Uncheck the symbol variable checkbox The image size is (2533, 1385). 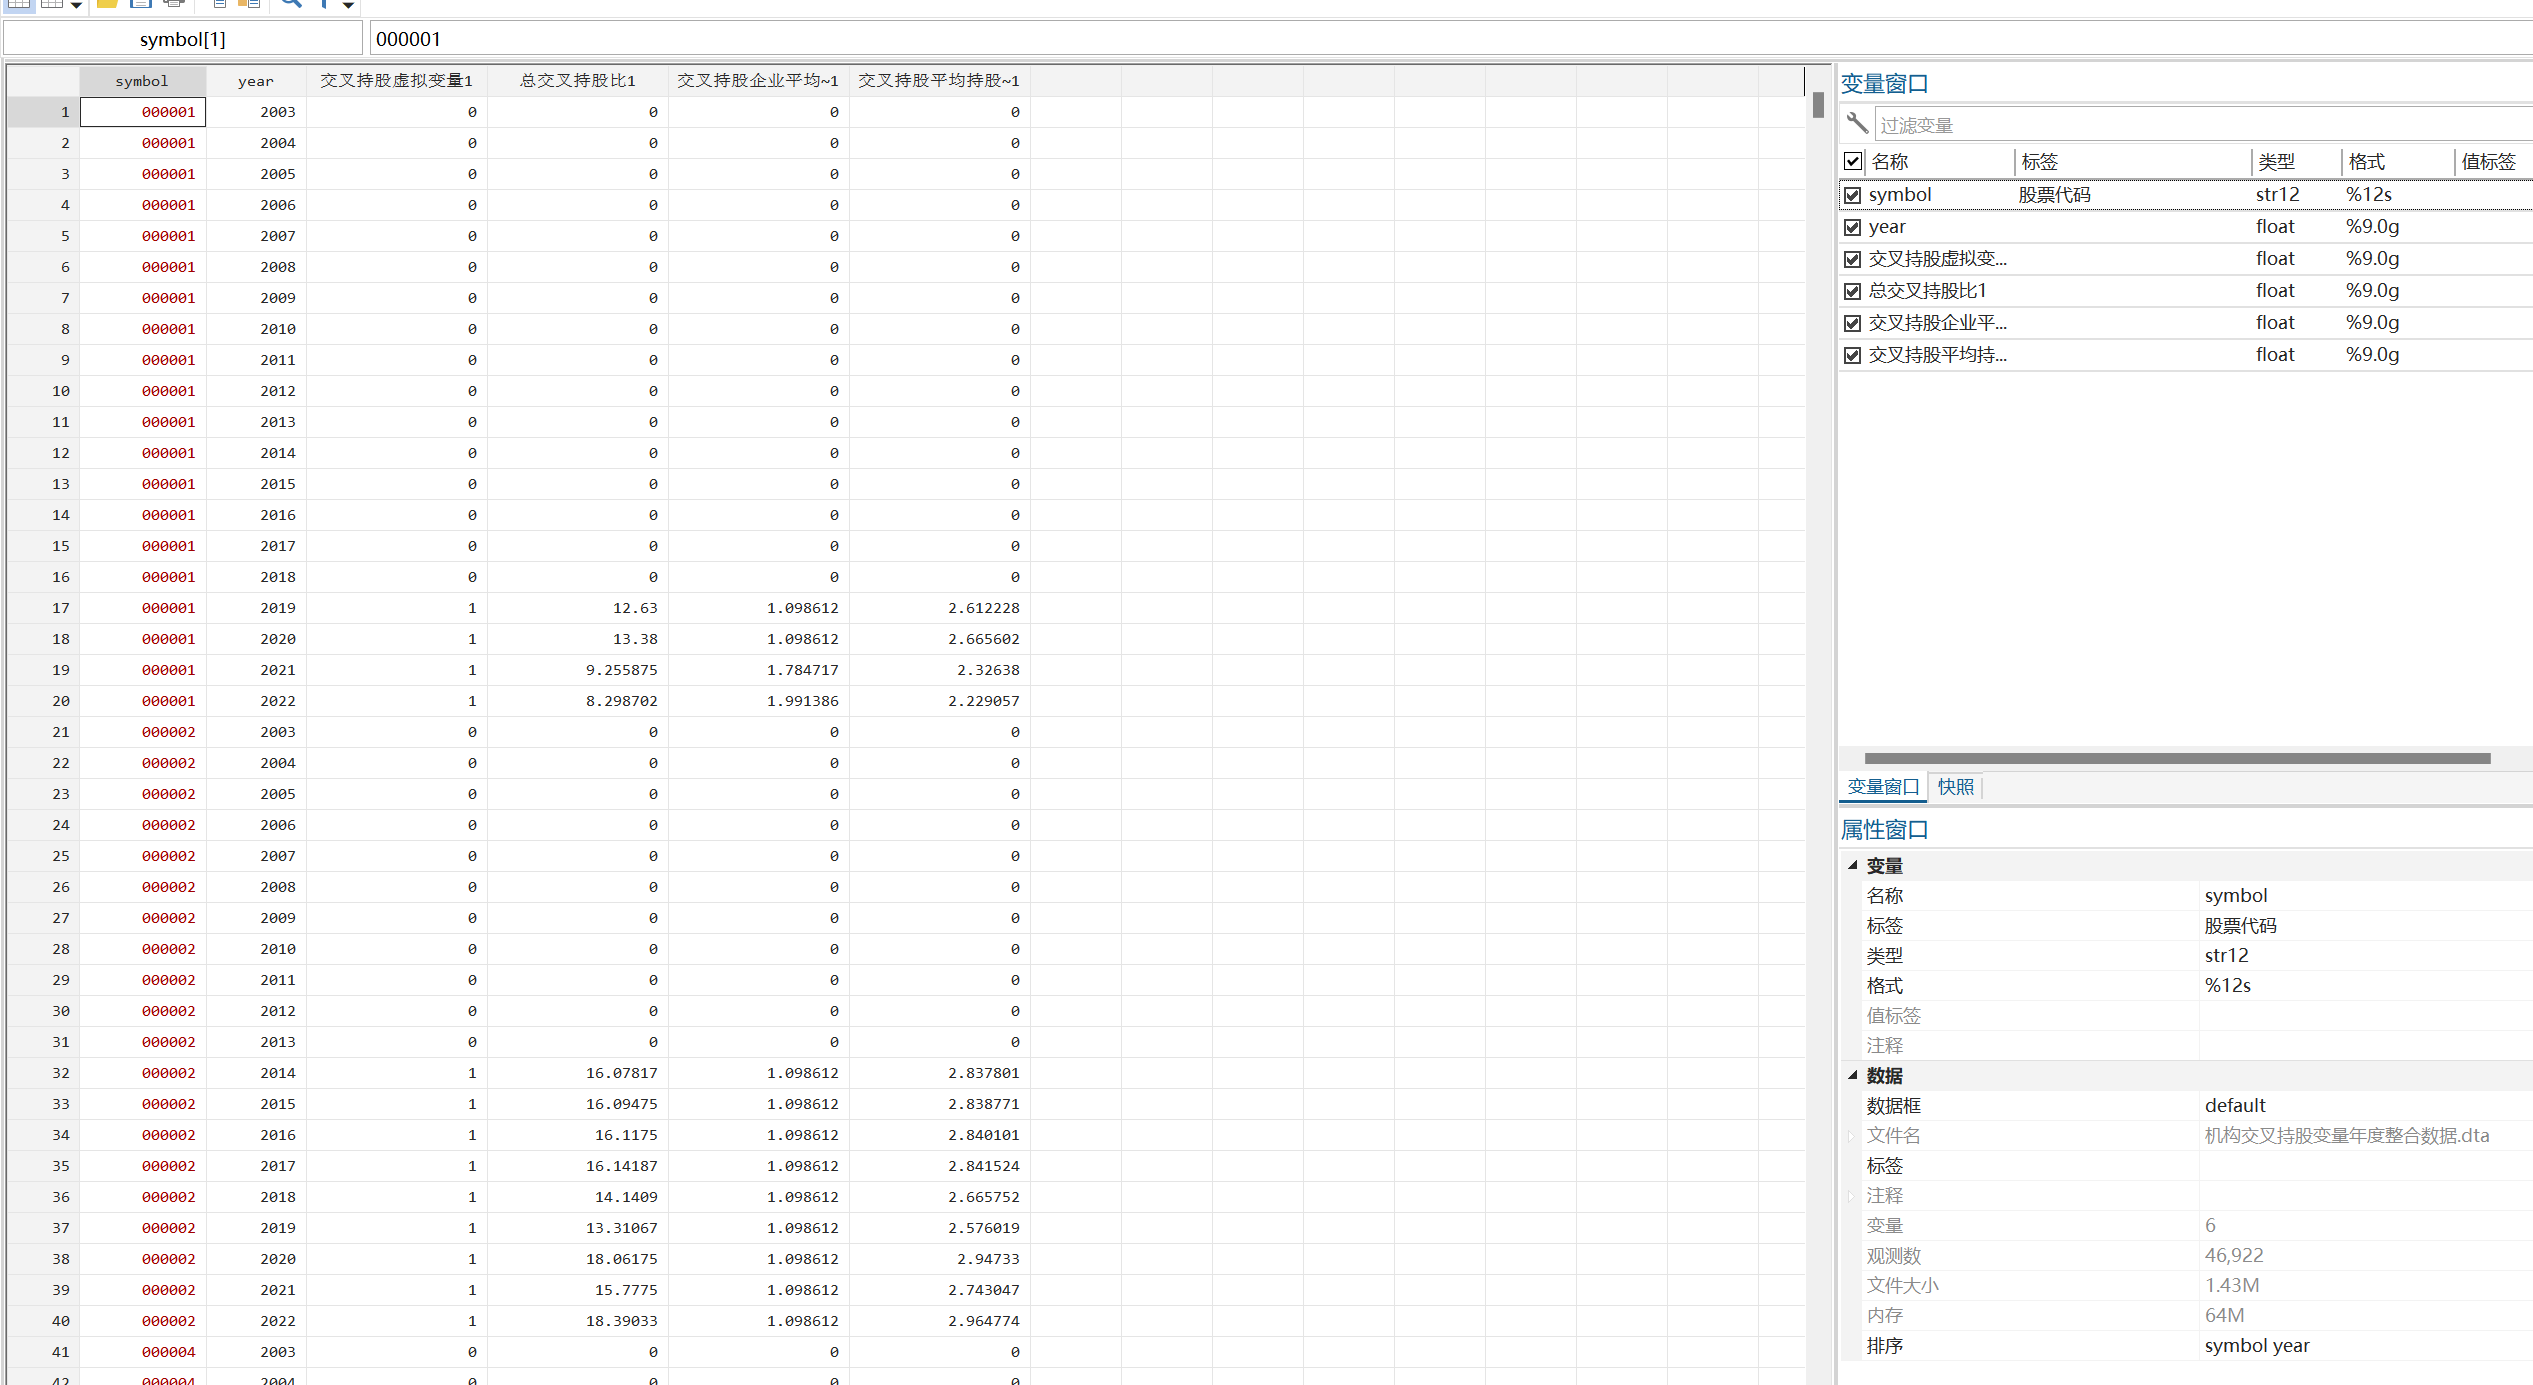[x=1853, y=195]
